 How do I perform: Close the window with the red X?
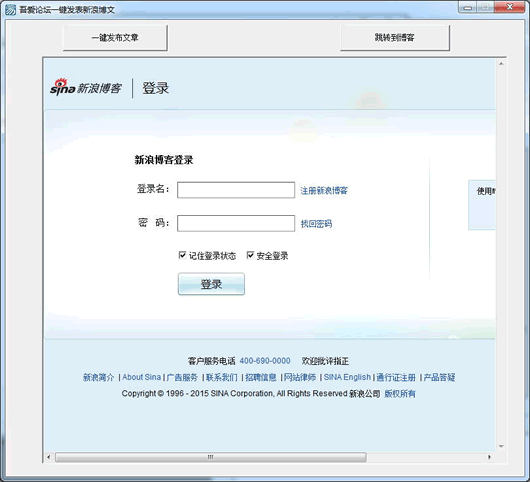(x=510, y=7)
